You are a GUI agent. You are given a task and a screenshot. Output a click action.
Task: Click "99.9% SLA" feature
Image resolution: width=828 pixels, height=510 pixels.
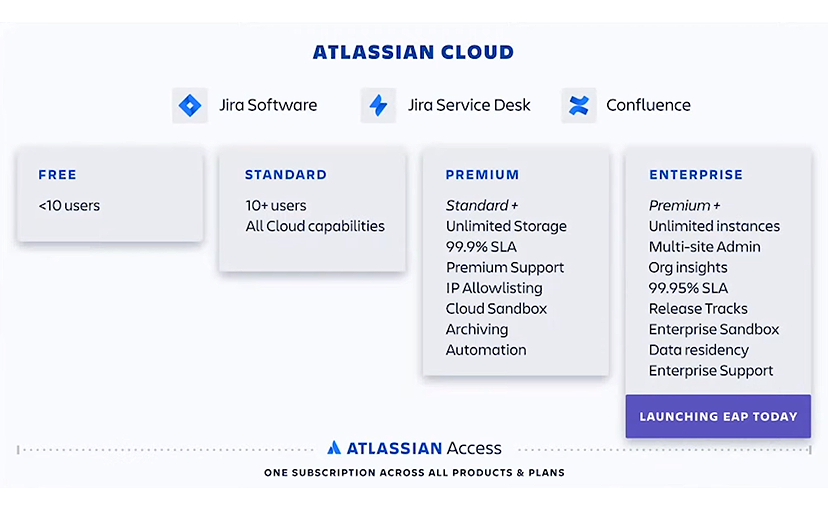(481, 247)
